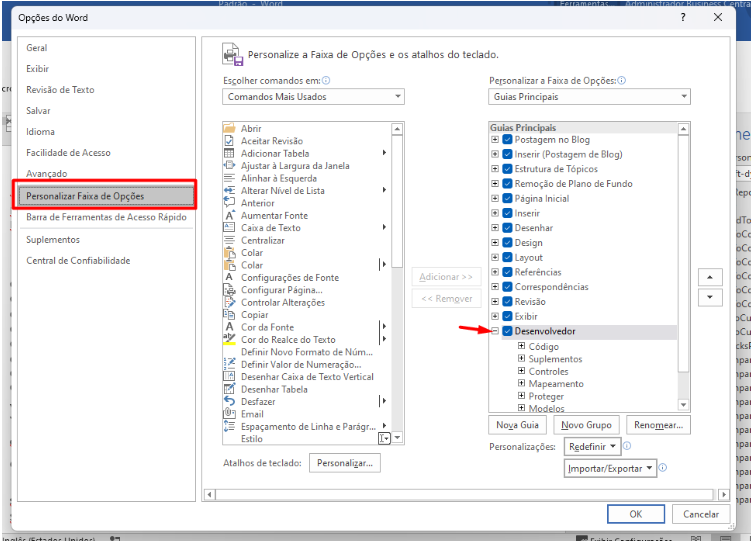This screenshot has width=756, height=541.
Task: Click the Personalizar keyboard shortcuts button
Action: pyautogui.click(x=345, y=463)
